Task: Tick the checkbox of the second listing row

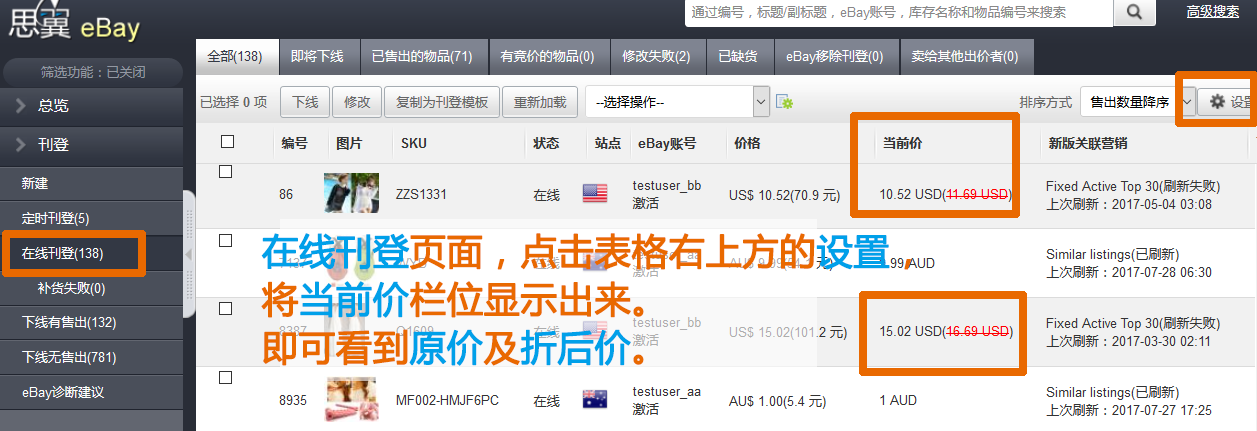Action: [226, 240]
